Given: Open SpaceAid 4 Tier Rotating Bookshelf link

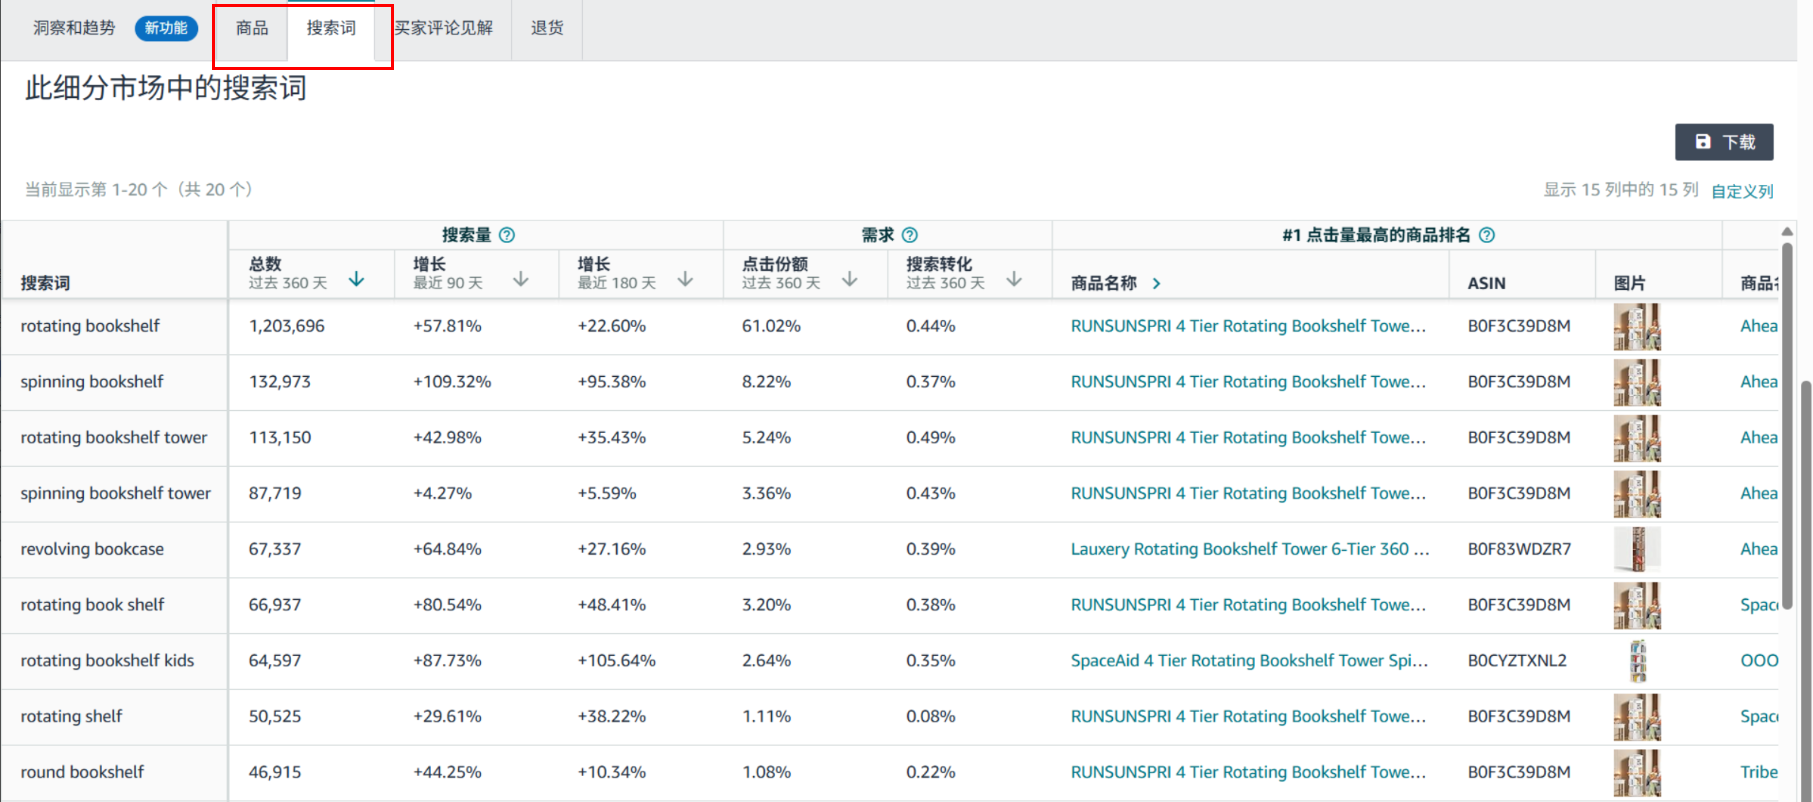Looking at the screenshot, I should (x=1249, y=661).
